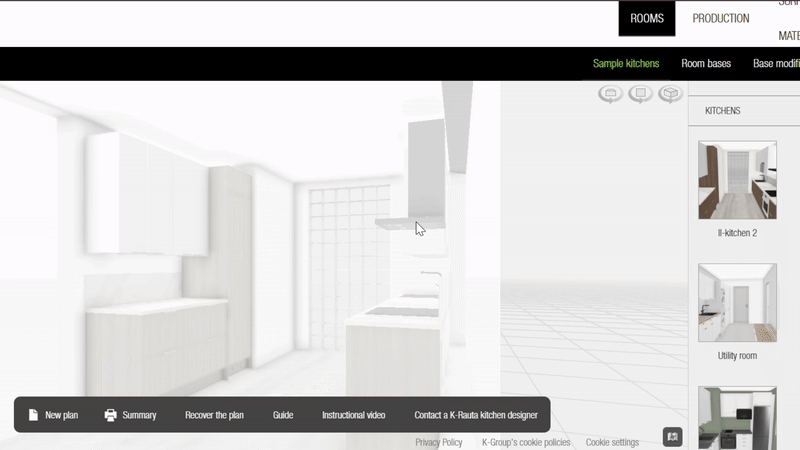Click the Summary label text

139,415
